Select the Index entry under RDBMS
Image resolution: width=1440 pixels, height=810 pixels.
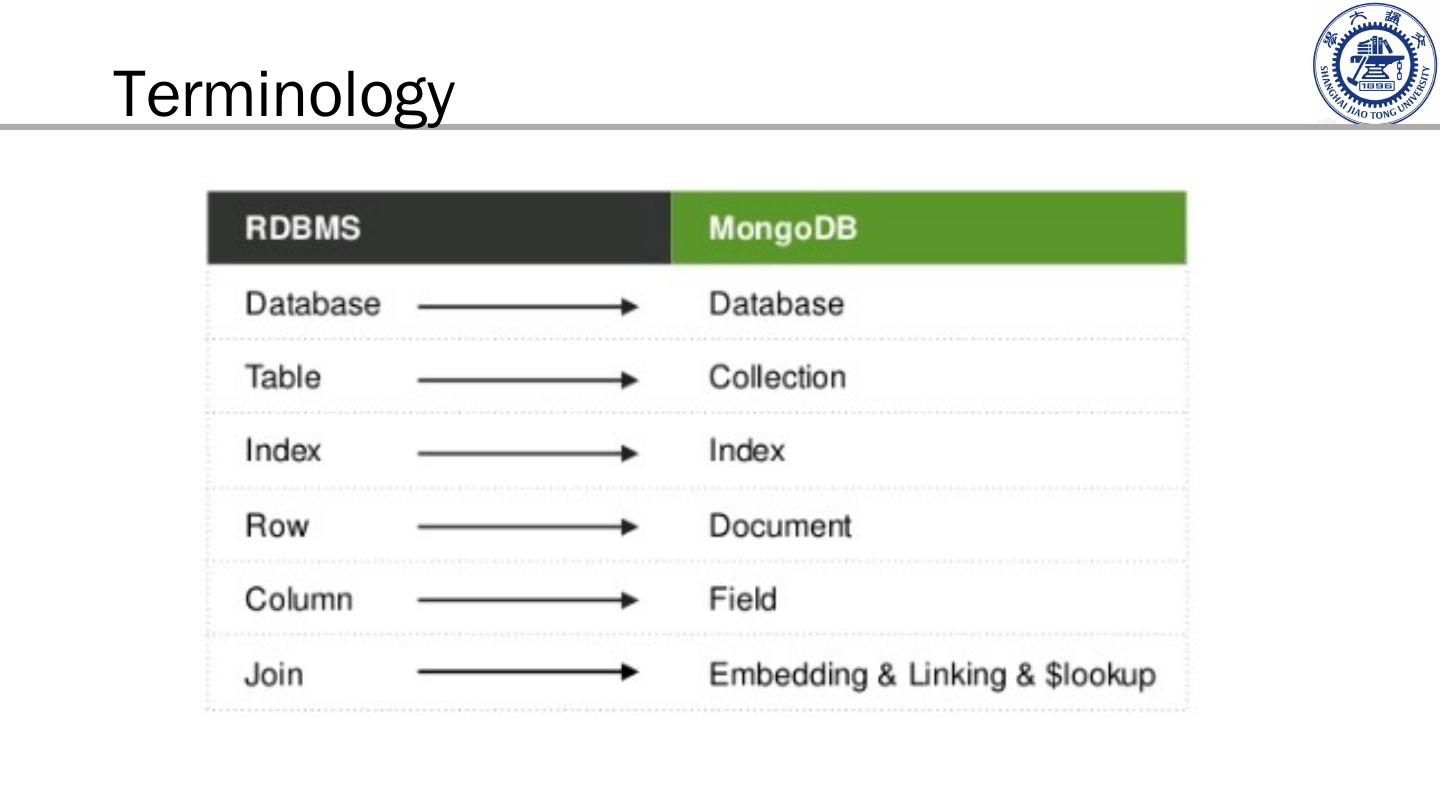(x=283, y=451)
